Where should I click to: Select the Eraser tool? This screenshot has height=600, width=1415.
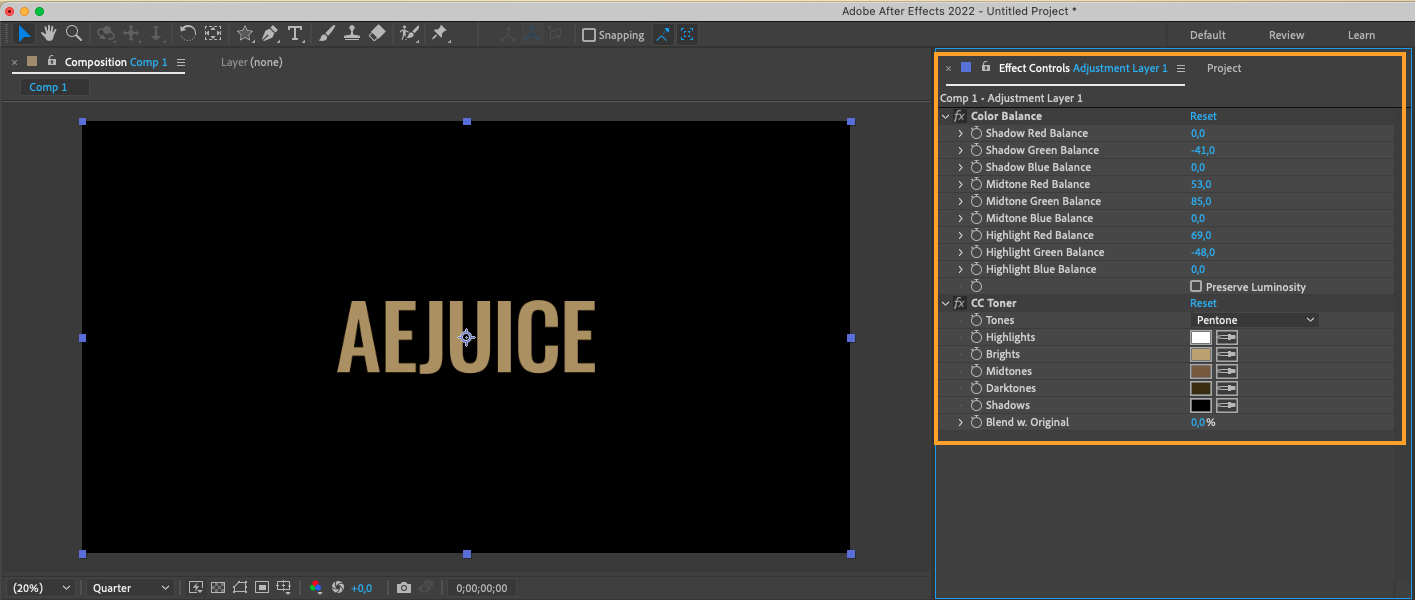pos(377,34)
